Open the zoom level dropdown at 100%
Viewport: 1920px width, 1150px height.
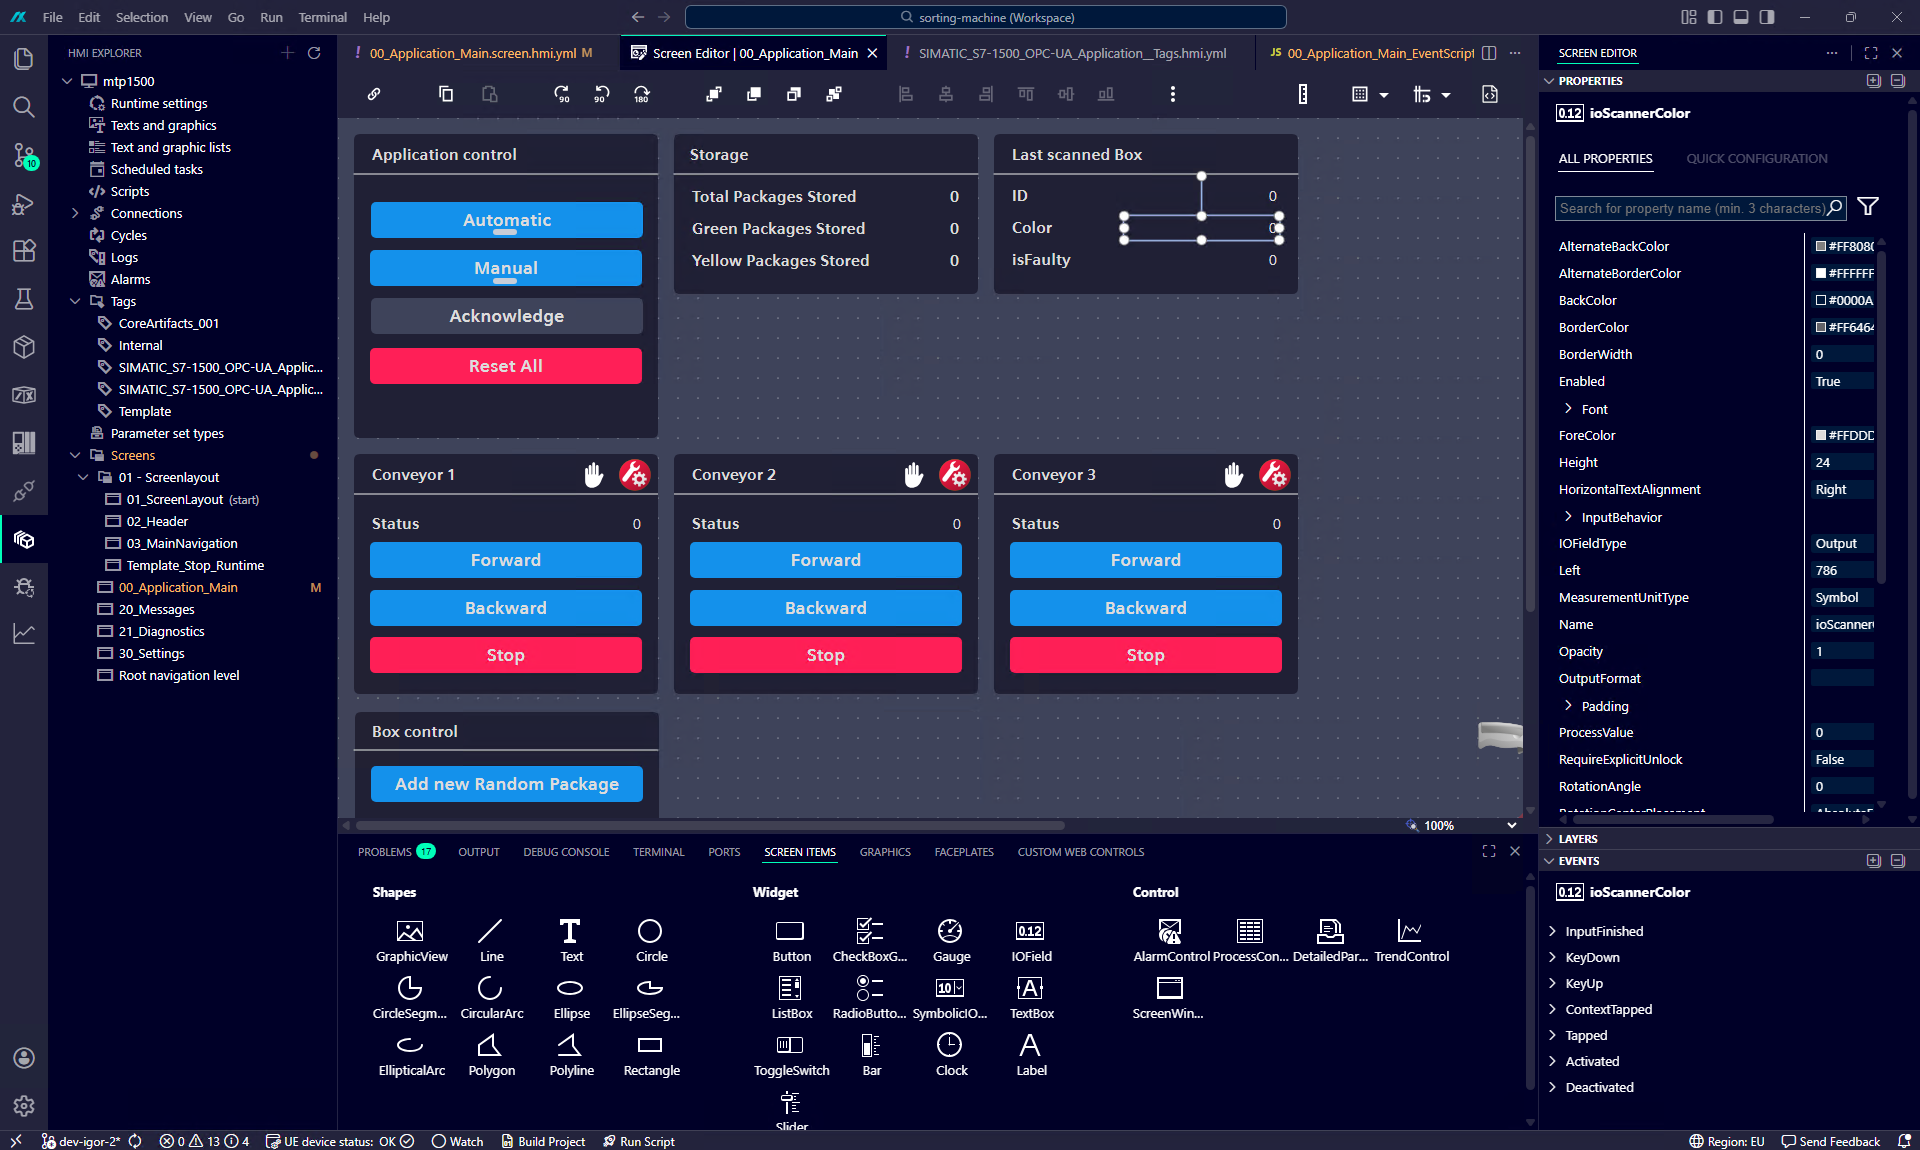click(x=1512, y=825)
